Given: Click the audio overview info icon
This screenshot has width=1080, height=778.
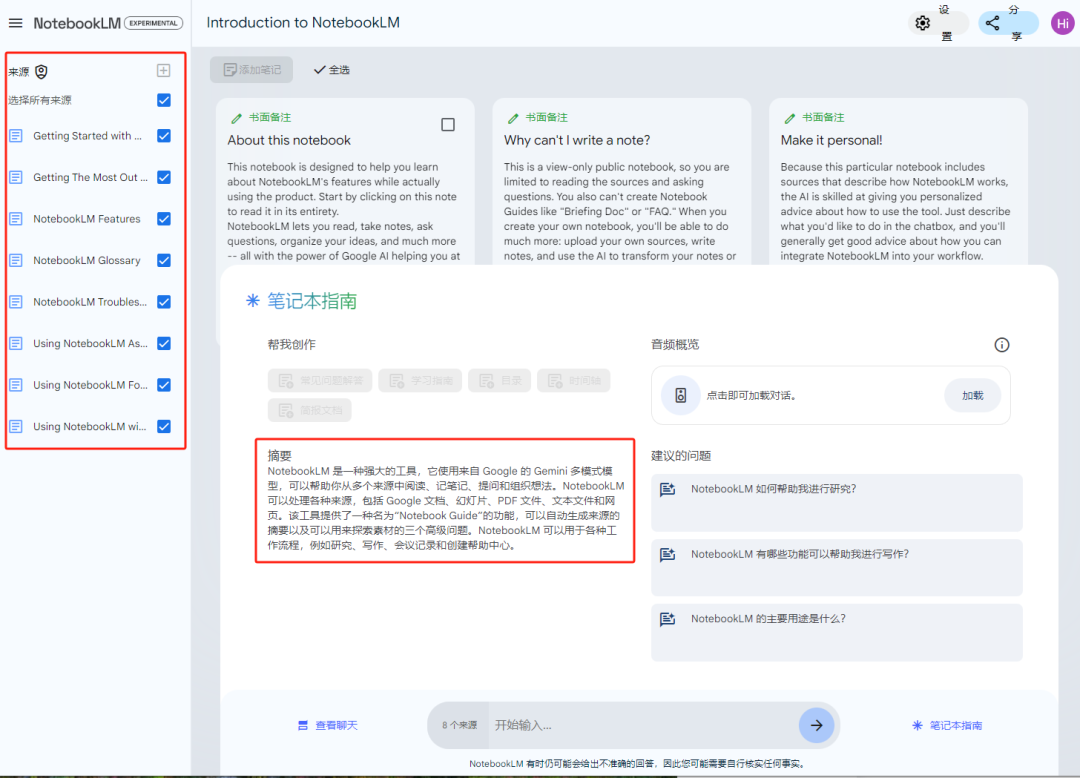Looking at the screenshot, I should tap(1001, 345).
